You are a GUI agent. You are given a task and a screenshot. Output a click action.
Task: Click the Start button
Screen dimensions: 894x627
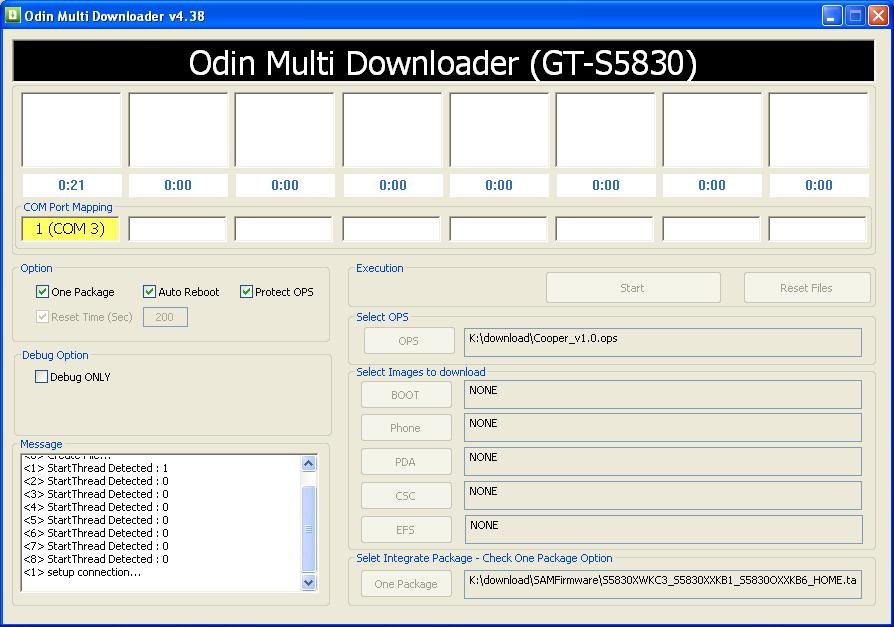pos(633,288)
